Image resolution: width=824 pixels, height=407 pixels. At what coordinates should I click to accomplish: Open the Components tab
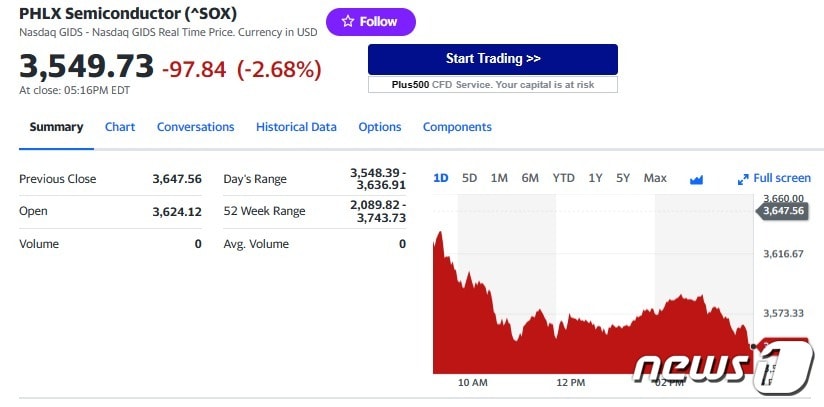pyautogui.click(x=457, y=127)
